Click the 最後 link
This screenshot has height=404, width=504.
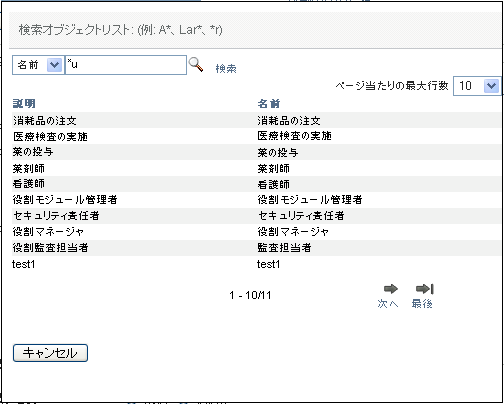coord(422,304)
